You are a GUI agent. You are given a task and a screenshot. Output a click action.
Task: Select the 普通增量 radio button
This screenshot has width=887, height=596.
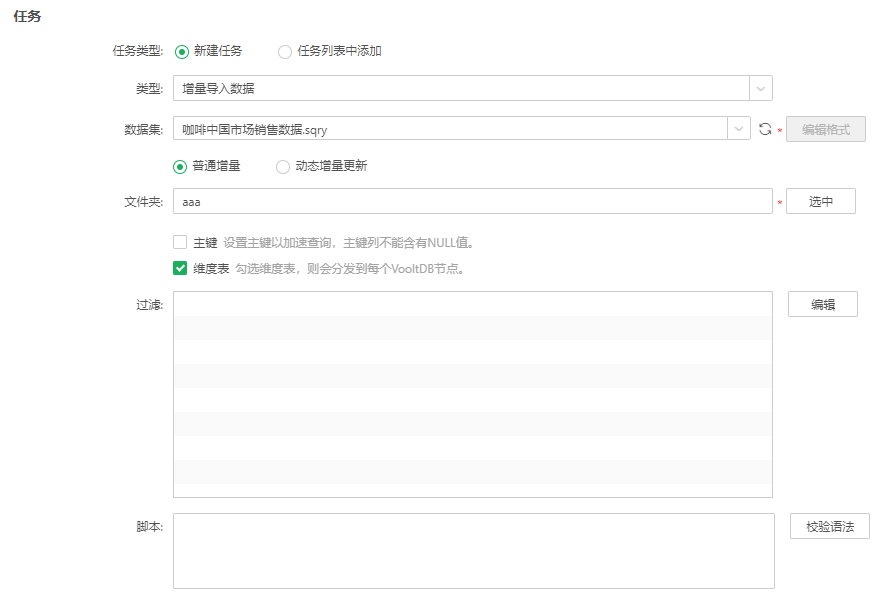[181, 167]
